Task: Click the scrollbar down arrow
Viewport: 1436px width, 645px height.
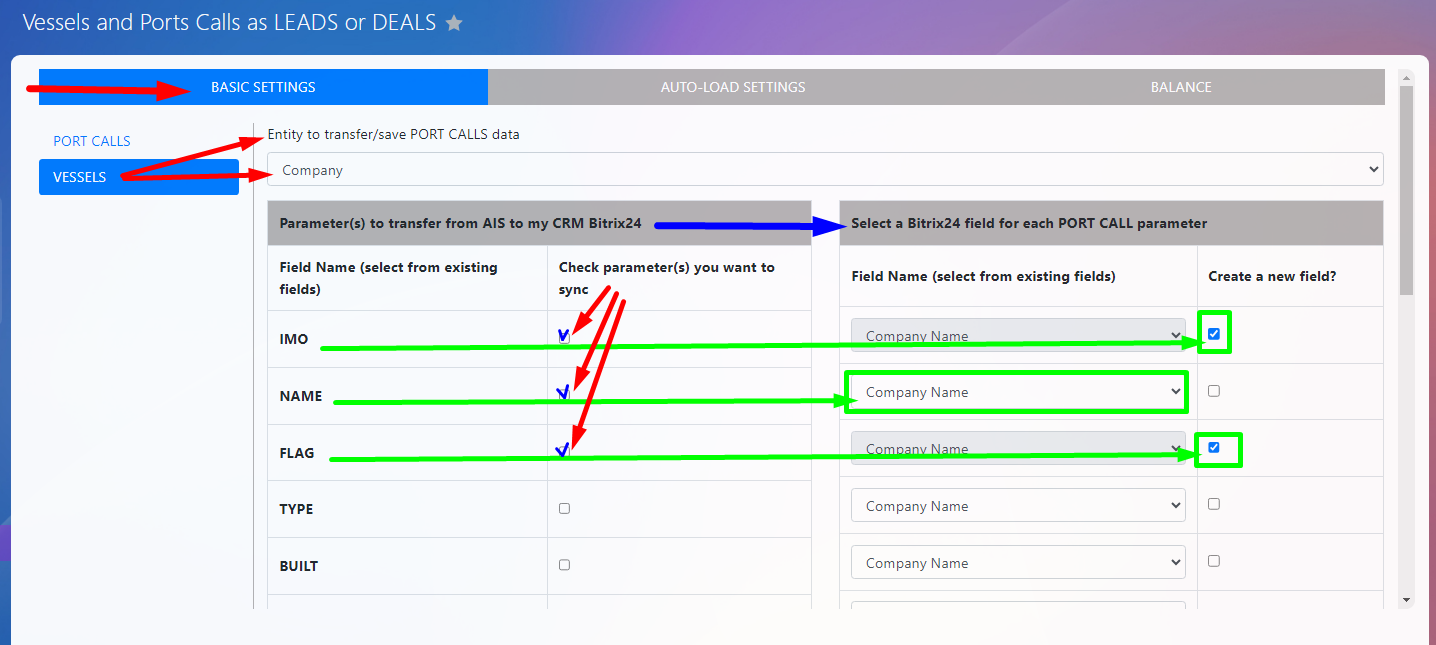Action: click(1407, 599)
